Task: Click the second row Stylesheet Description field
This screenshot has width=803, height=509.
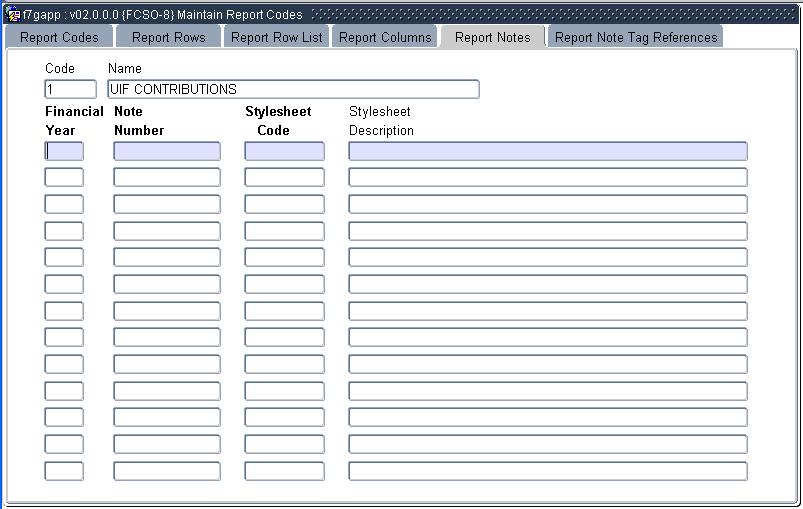Action: (547, 178)
